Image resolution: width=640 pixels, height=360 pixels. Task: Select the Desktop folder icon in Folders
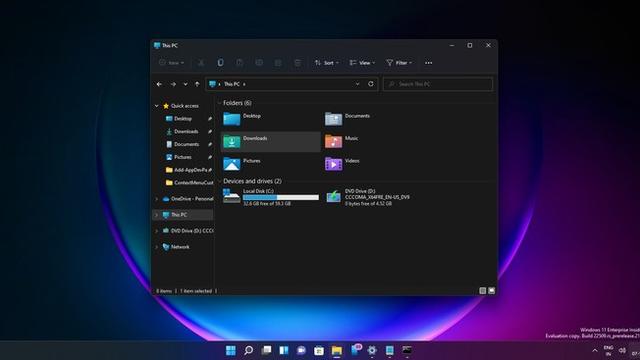(x=231, y=119)
